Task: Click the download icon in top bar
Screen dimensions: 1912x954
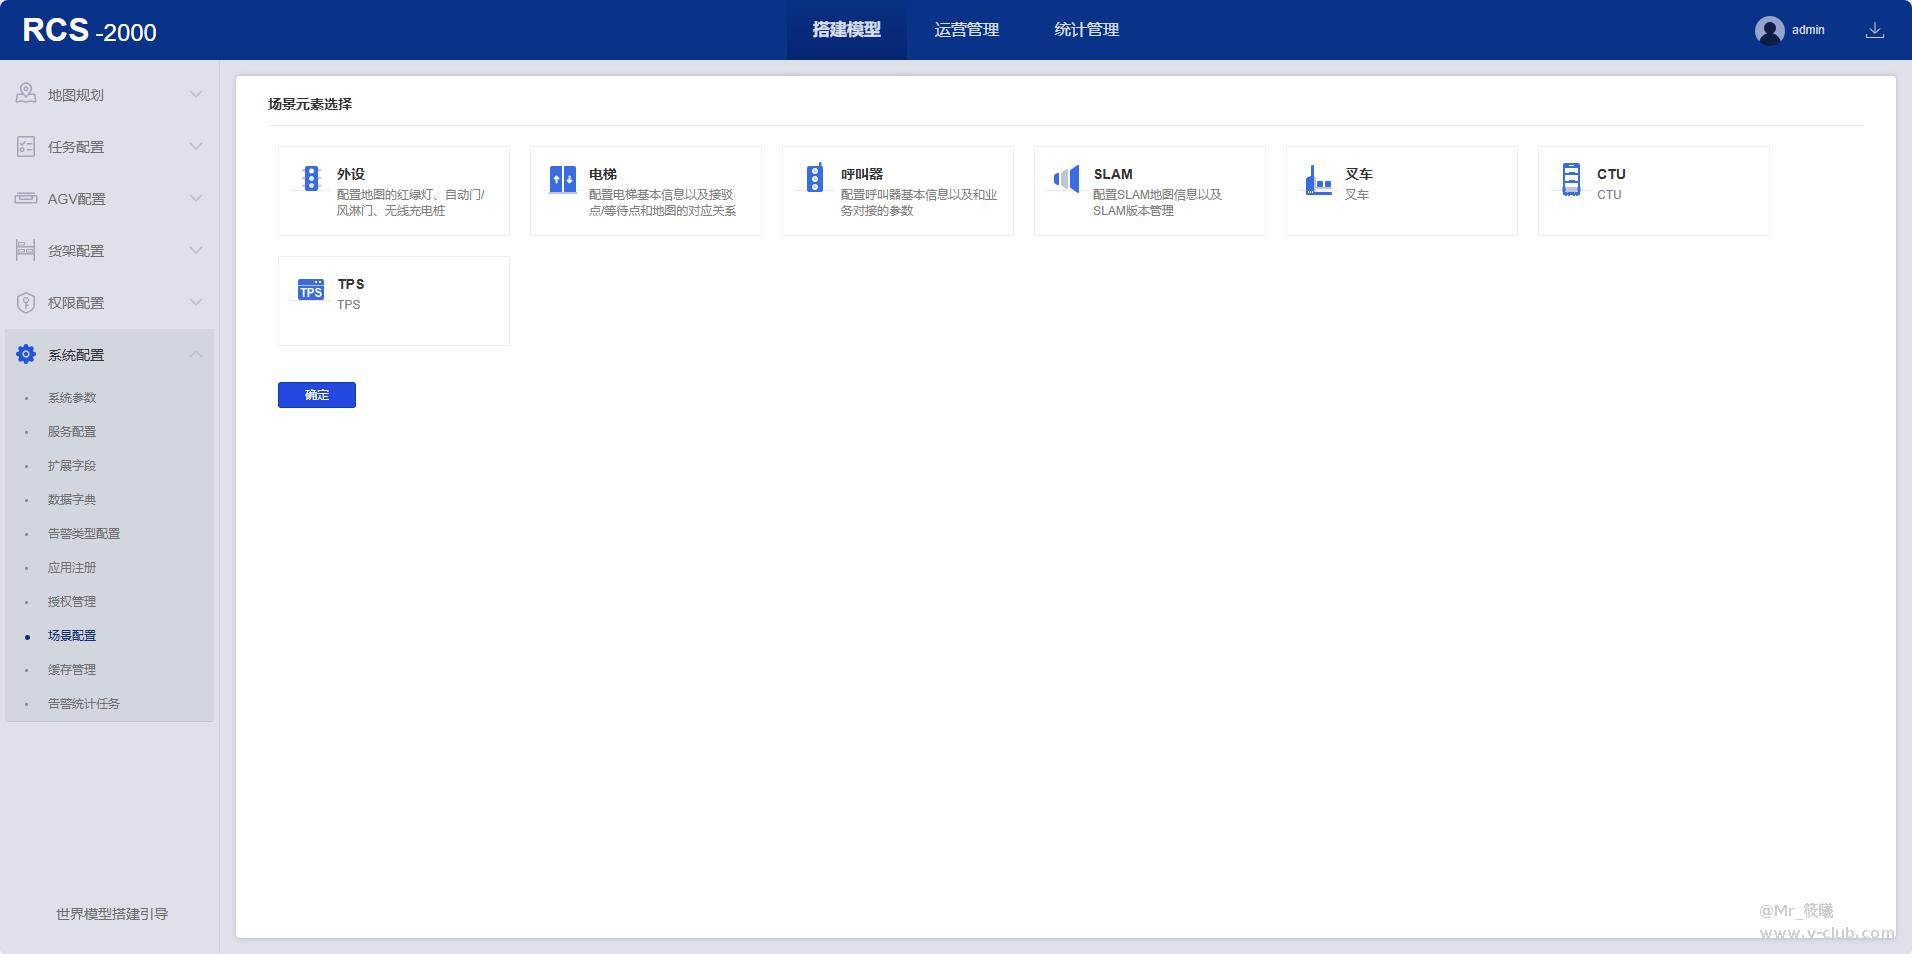Action: 1877,30
